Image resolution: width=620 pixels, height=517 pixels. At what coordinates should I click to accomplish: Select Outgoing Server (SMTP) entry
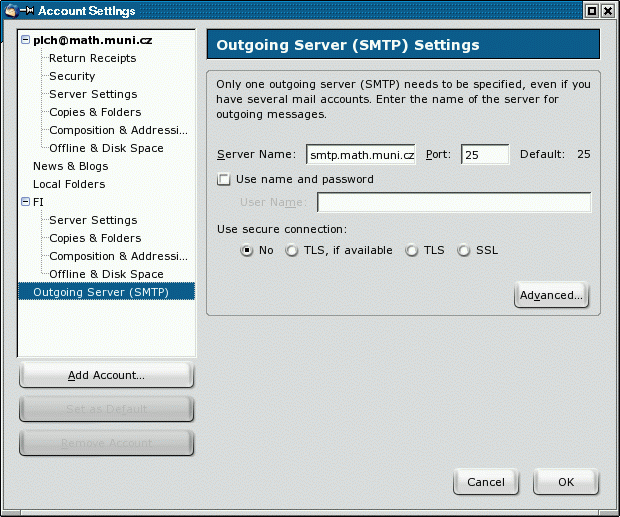(106, 292)
